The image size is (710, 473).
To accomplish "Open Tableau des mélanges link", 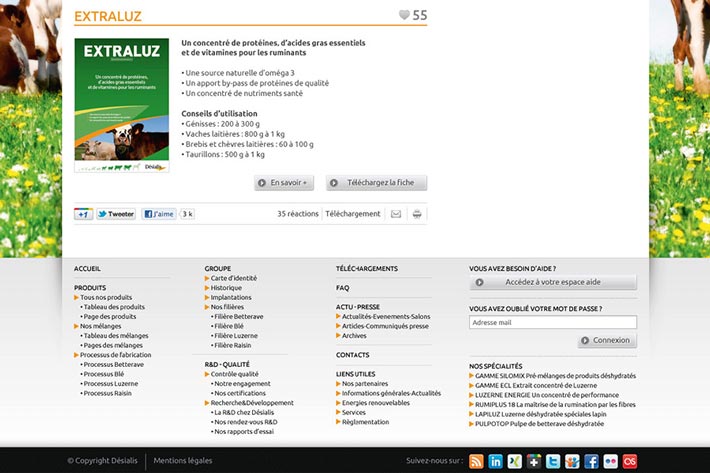I will 116,335.
